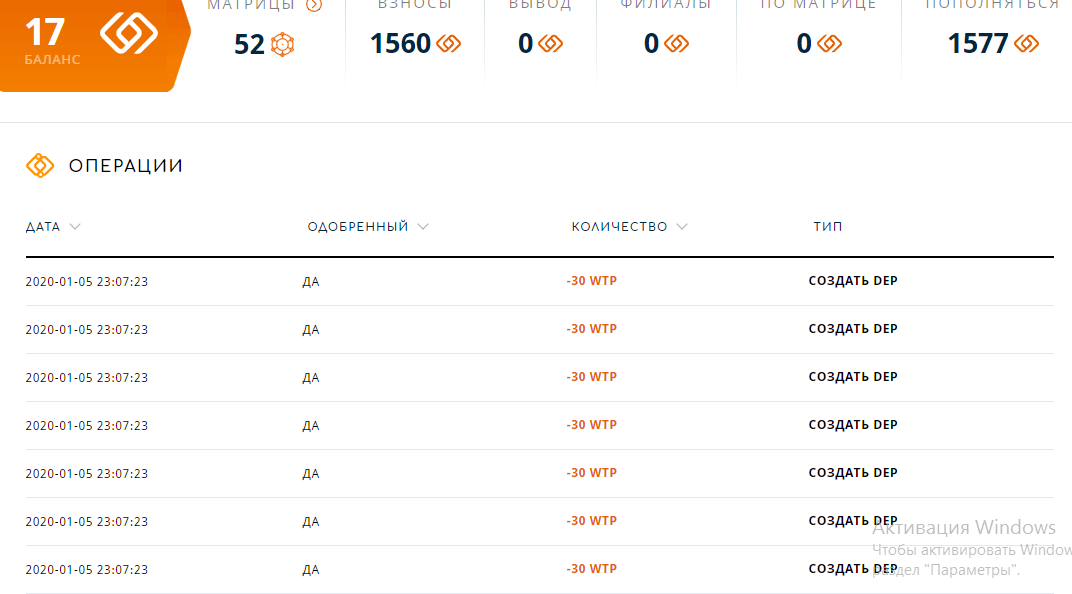
Task: Click the fifth row date cell
Action: point(87,473)
